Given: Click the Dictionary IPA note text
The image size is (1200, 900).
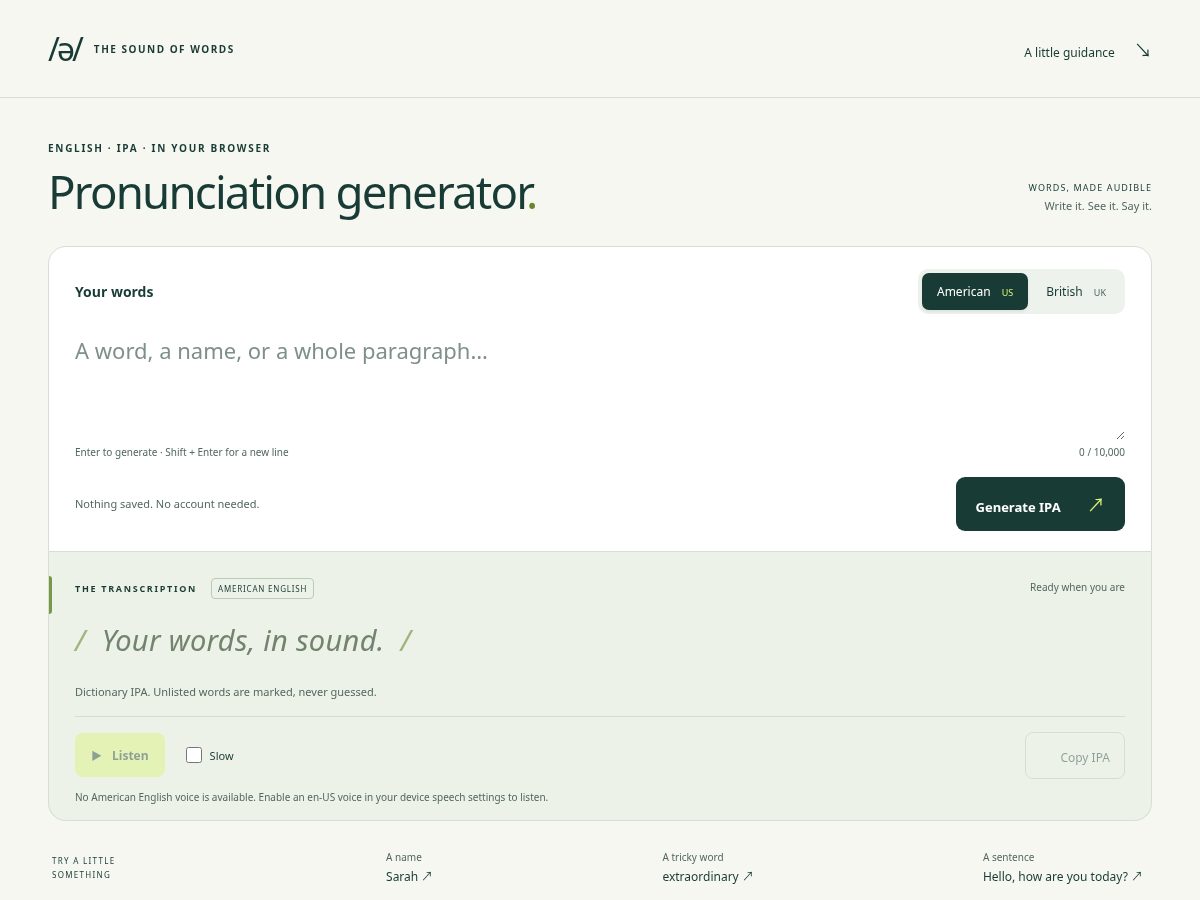Looking at the screenshot, I should (226, 692).
